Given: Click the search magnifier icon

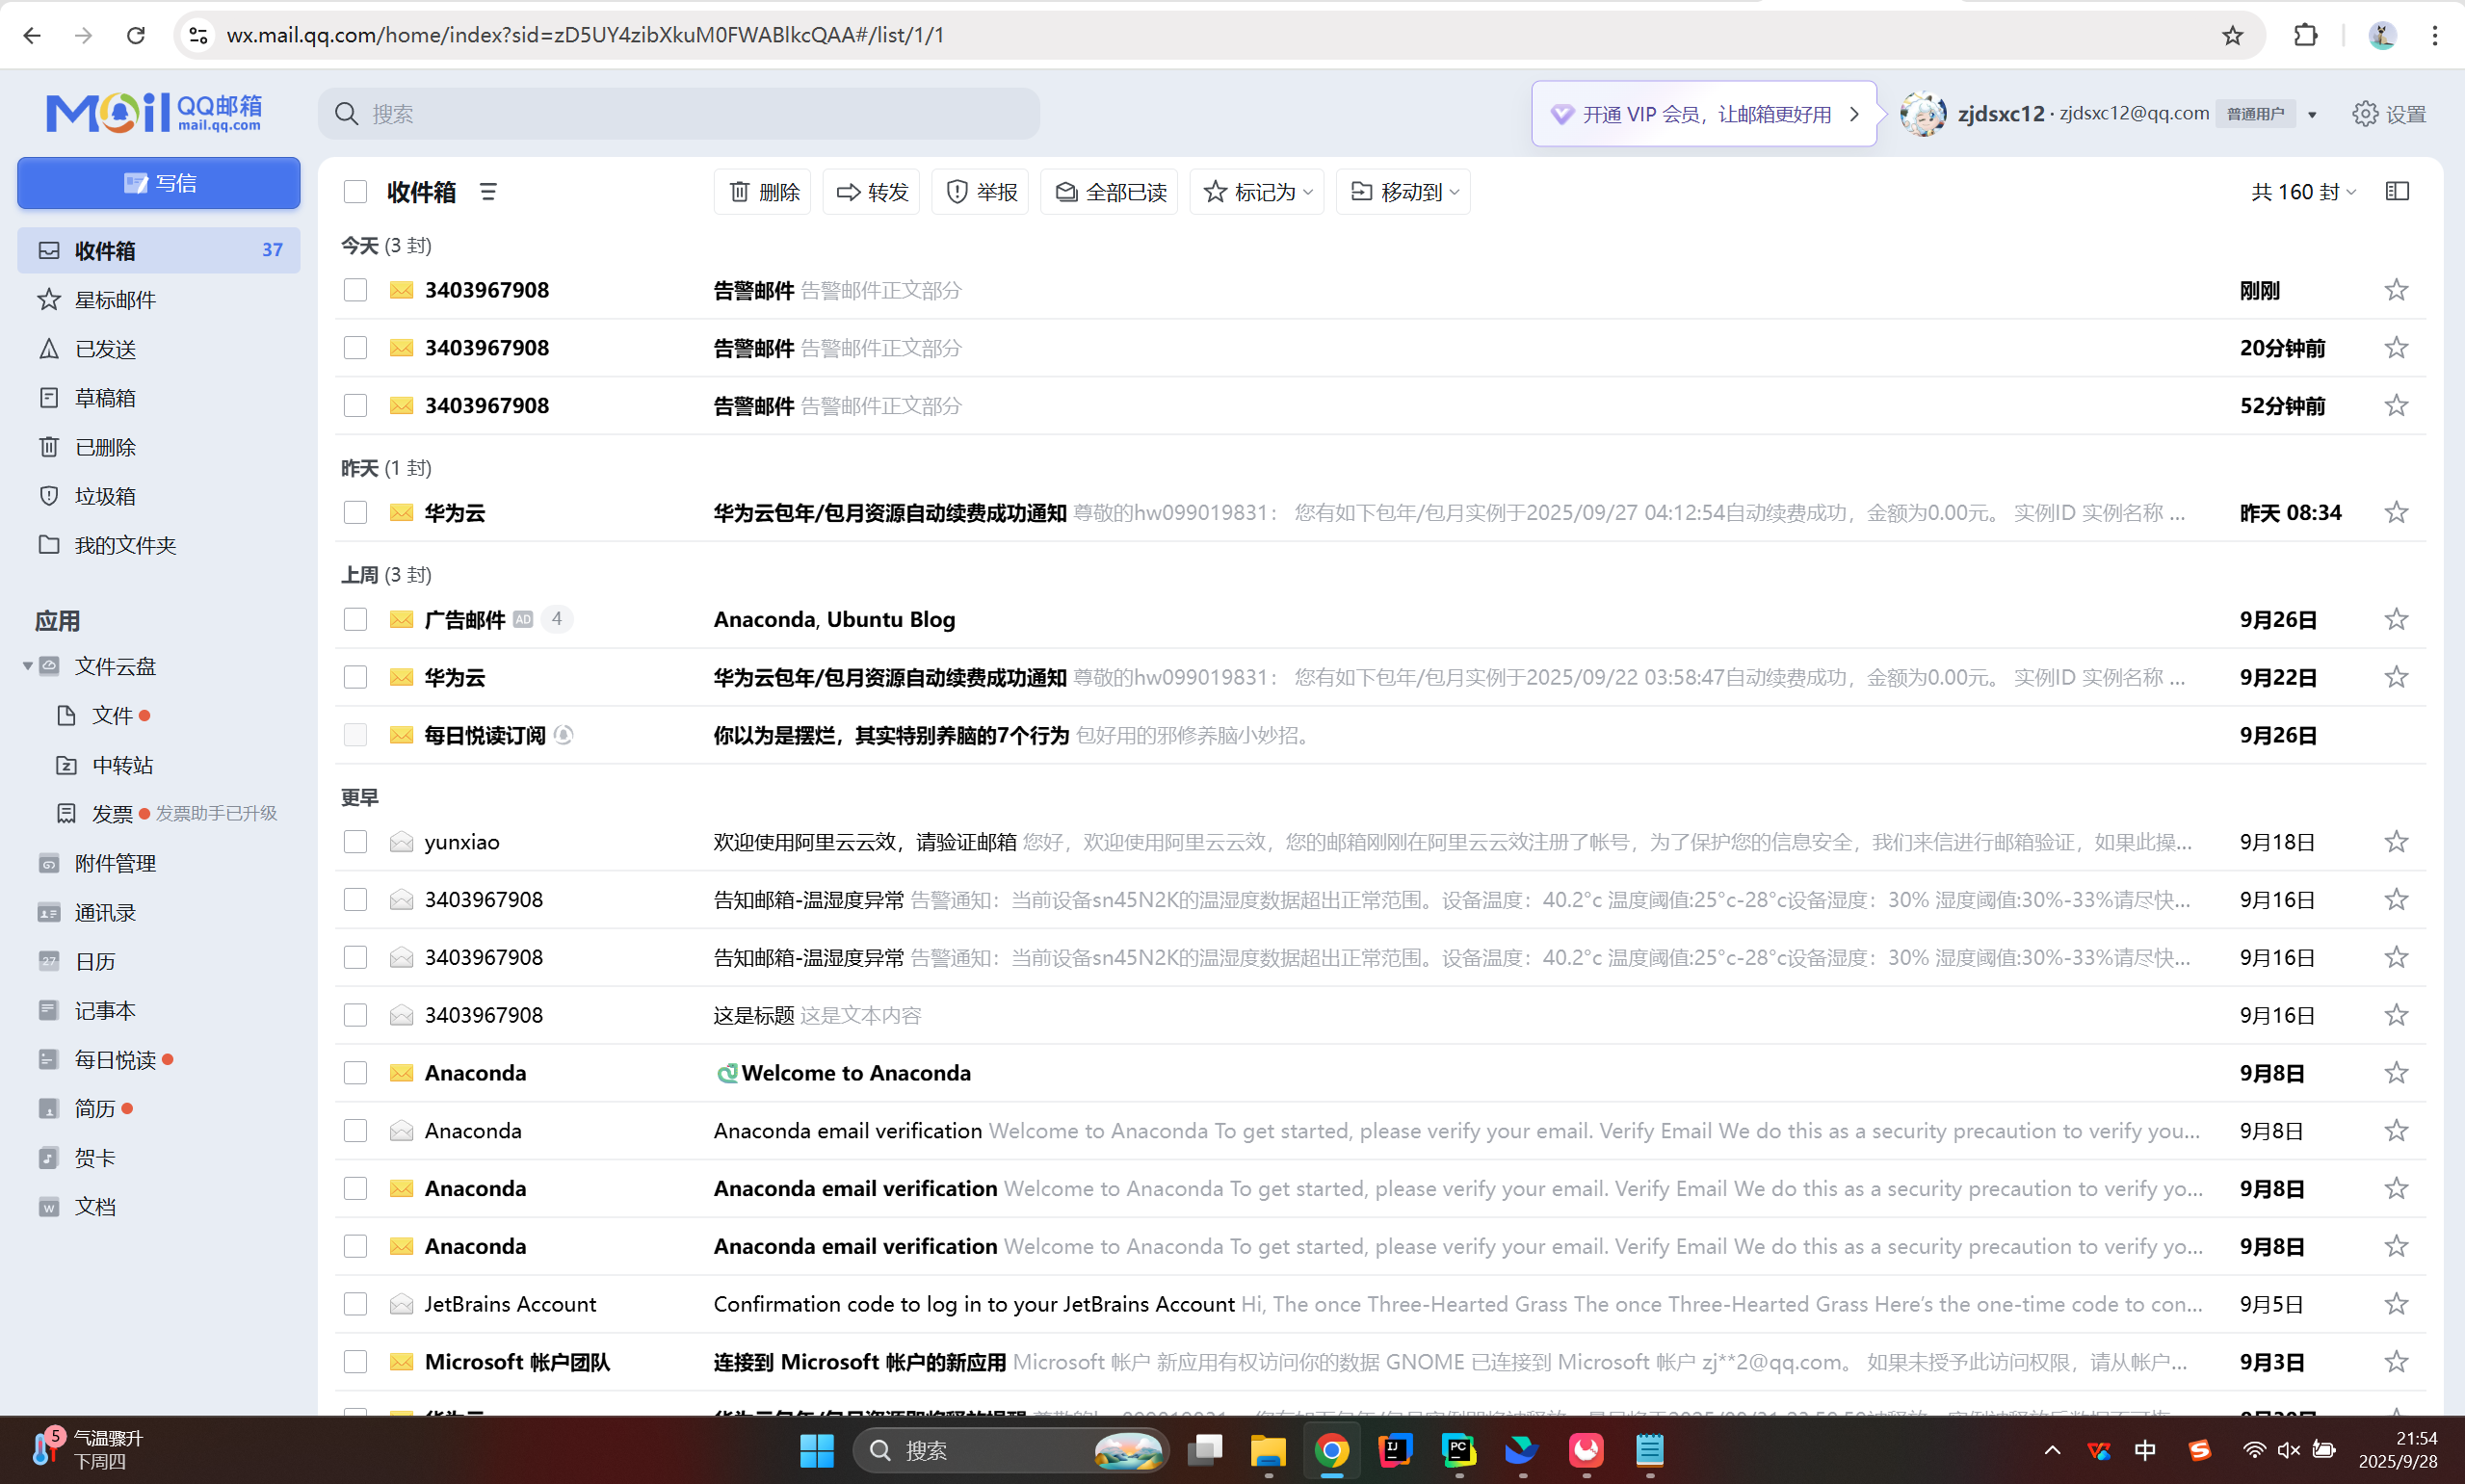Looking at the screenshot, I should pyautogui.click(x=346, y=114).
